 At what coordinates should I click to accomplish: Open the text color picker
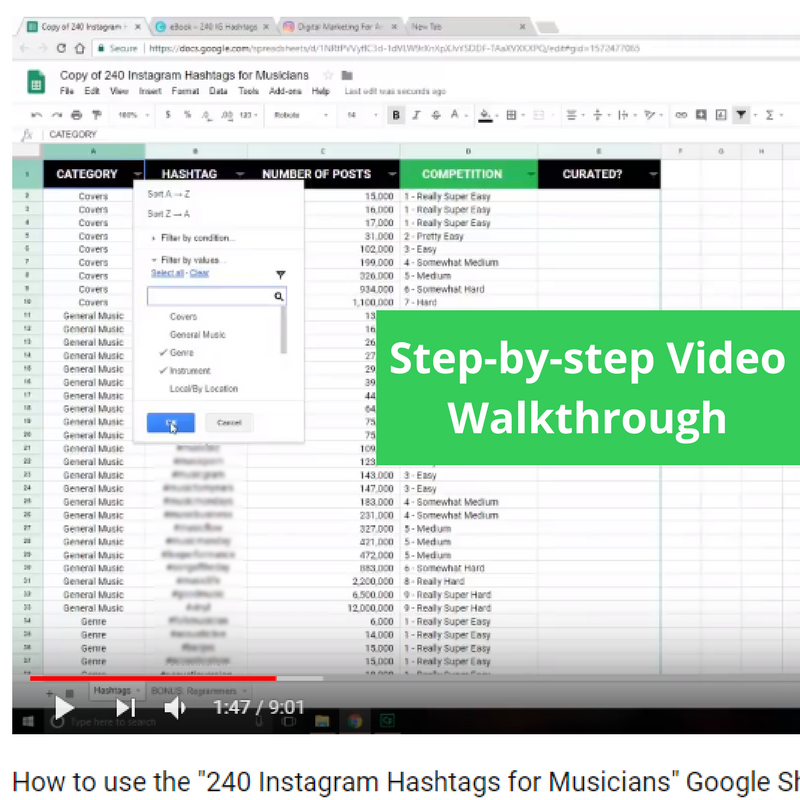pos(454,115)
